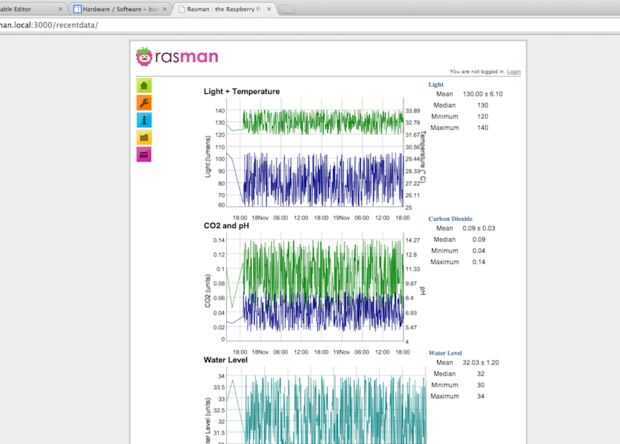The image size is (620, 444).
Task: Select the Water Level Minimum value 30
Action: coord(480,385)
